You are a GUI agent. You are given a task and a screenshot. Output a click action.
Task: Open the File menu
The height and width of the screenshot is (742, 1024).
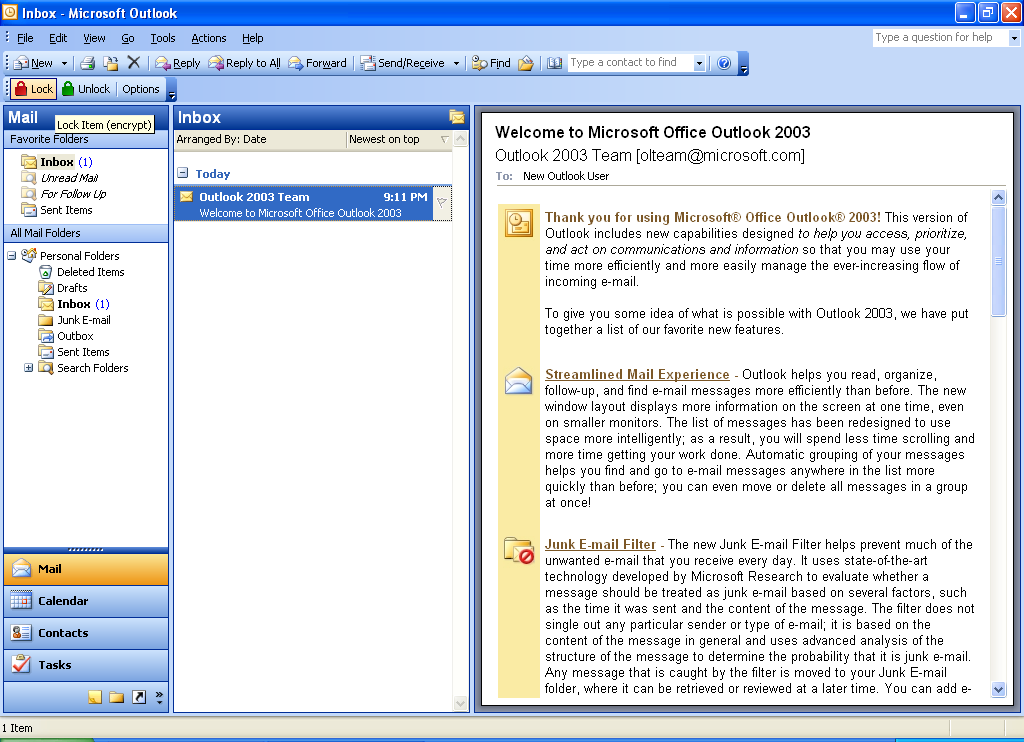25,38
